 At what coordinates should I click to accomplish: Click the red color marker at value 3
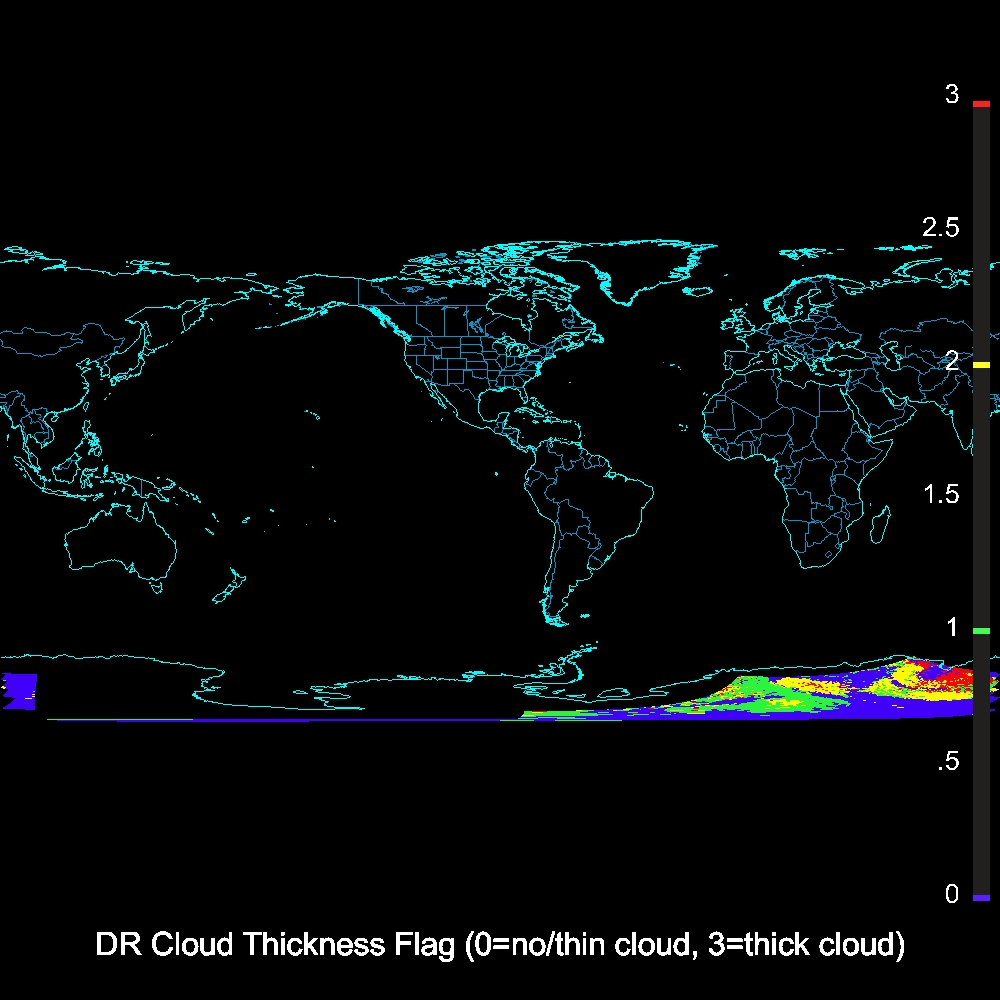[981, 103]
